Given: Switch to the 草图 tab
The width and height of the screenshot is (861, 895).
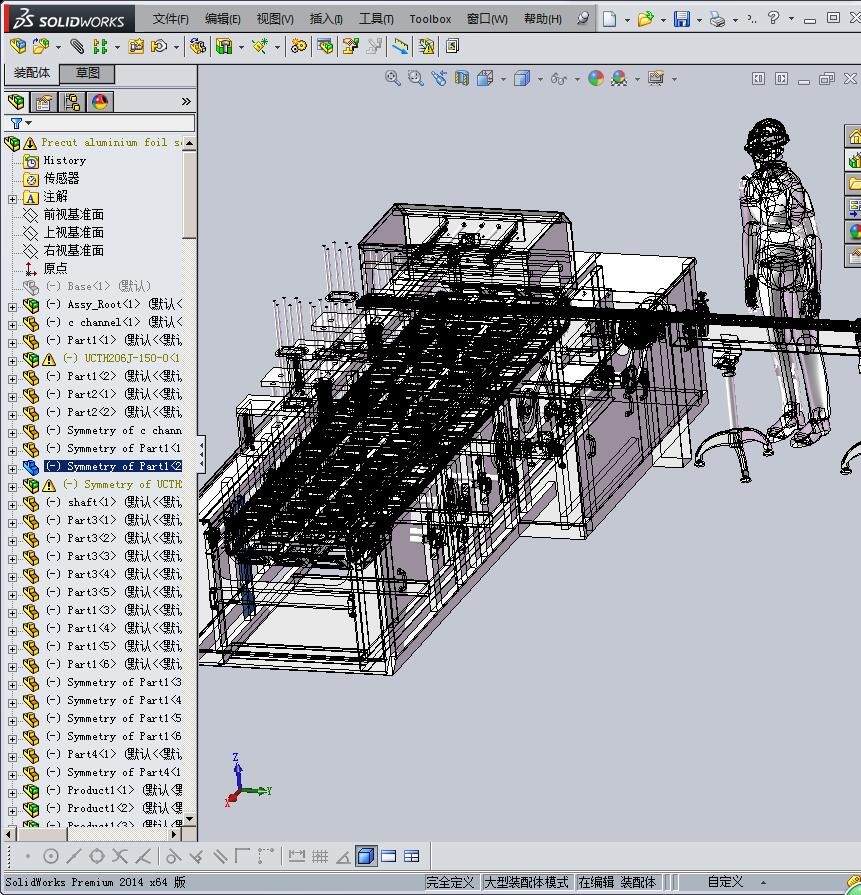Looking at the screenshot, I should pos(88,73).
